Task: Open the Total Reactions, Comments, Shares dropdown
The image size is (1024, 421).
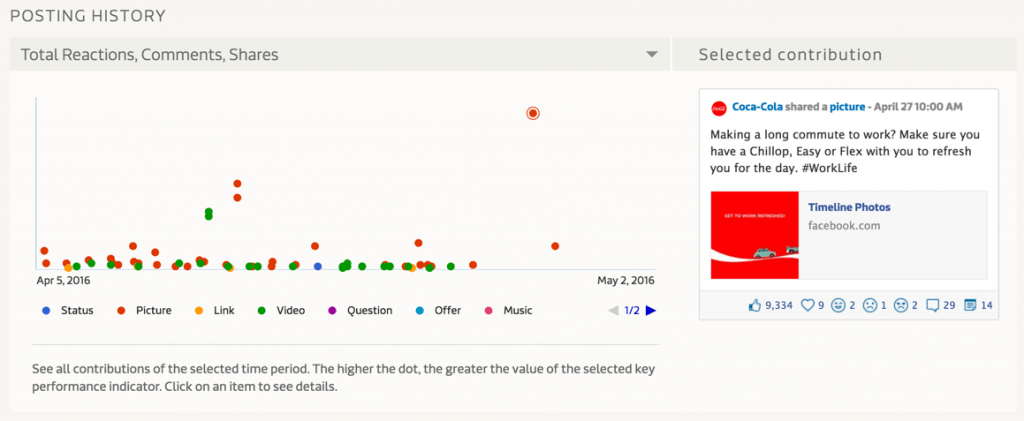Action: (651, 54)
